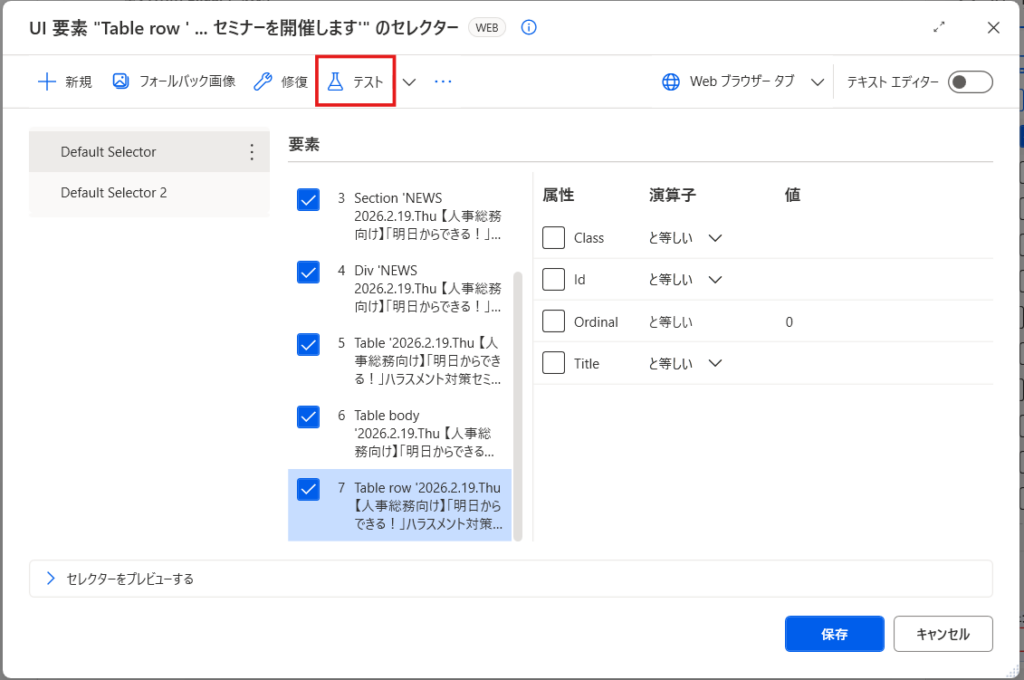Run the selector test (テスト) flask icon

pyautogui.click(x=336, y=82)
